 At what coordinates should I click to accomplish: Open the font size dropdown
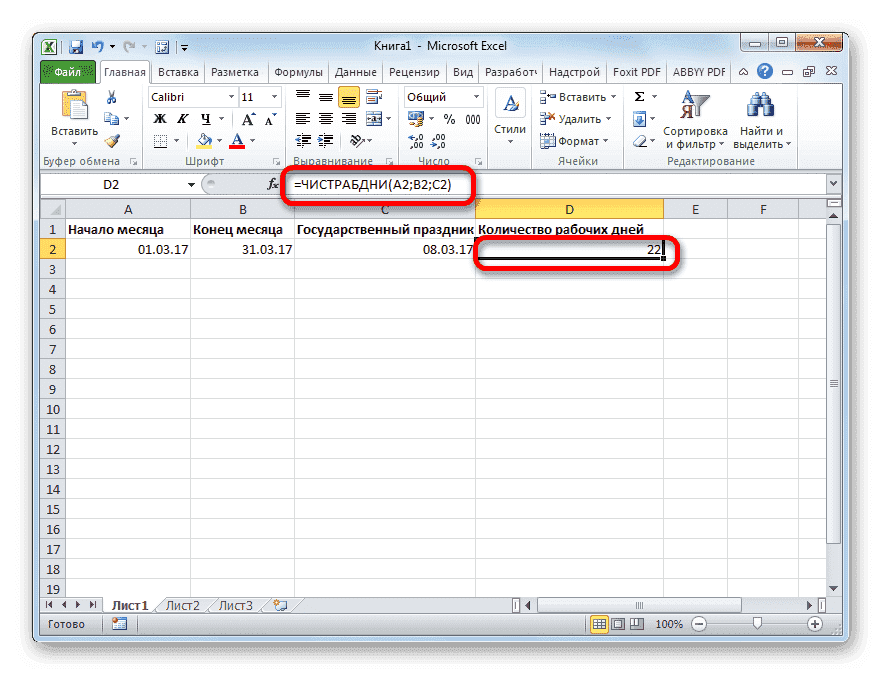point(272,97)
